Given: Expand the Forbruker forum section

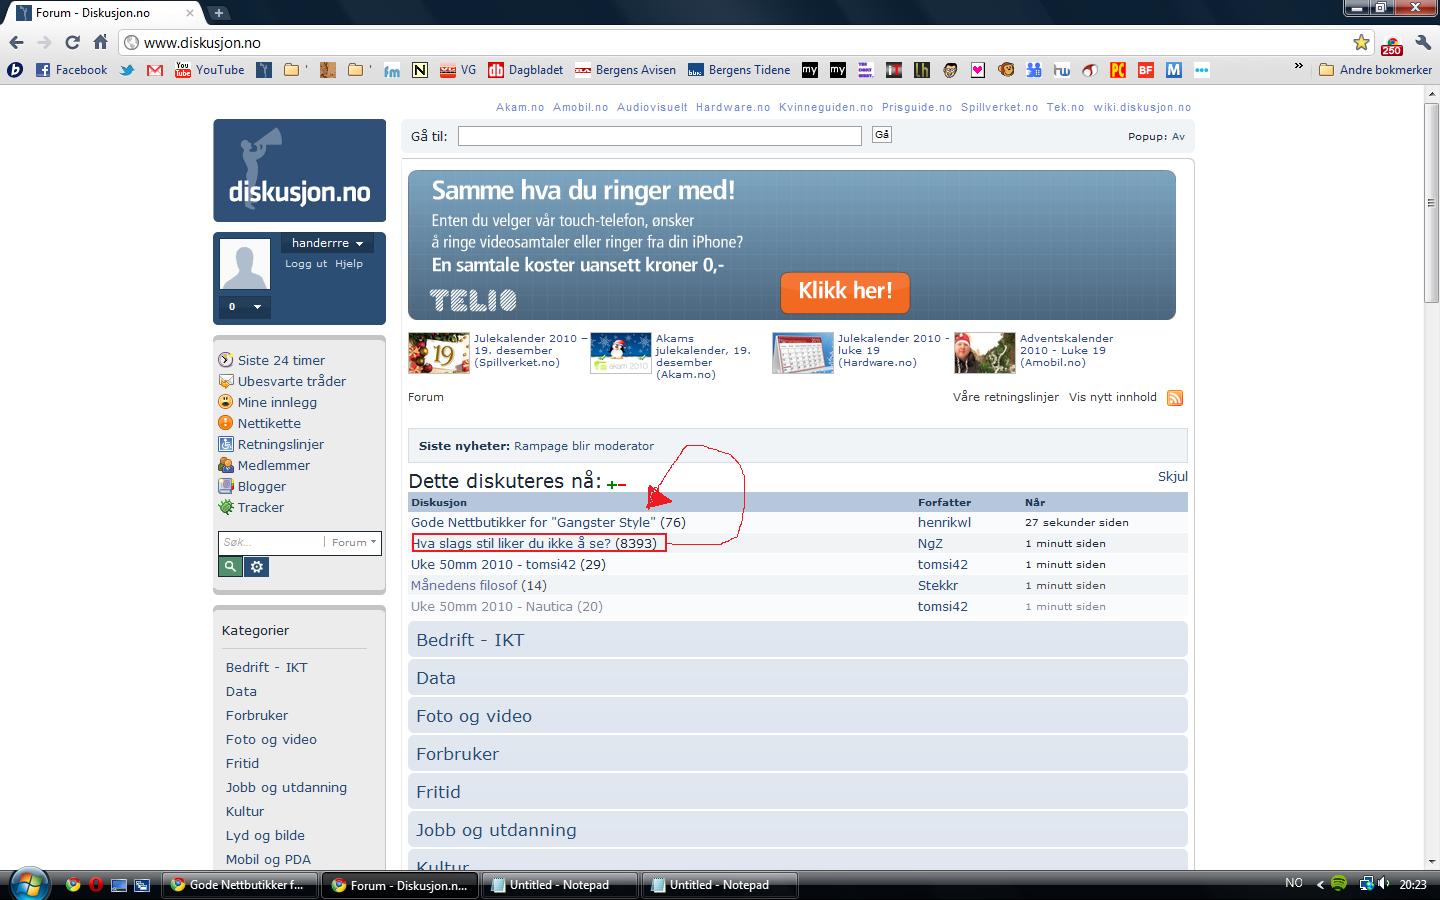Looking at the screenshot, I should click(x=797, y=754).
